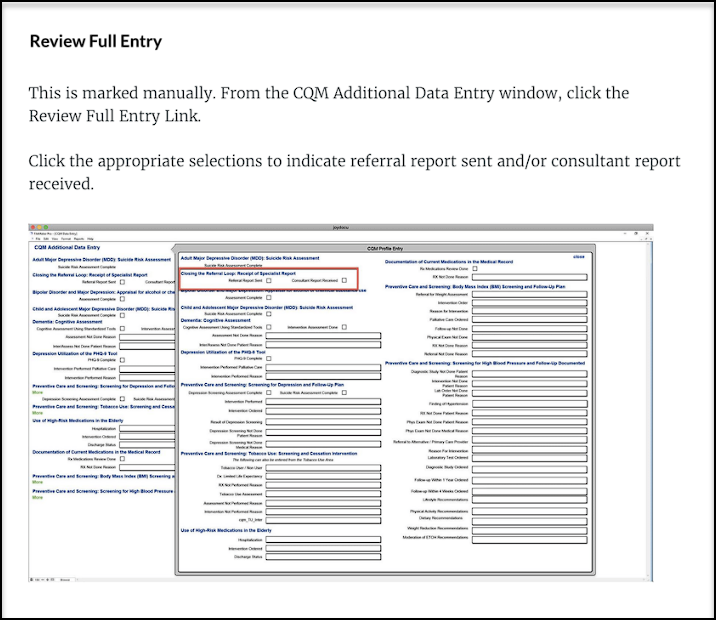The height and width of the screenshot is (620, 716).
Task: Click the close link in CQM Profile Entry
Action: (579, 257)
